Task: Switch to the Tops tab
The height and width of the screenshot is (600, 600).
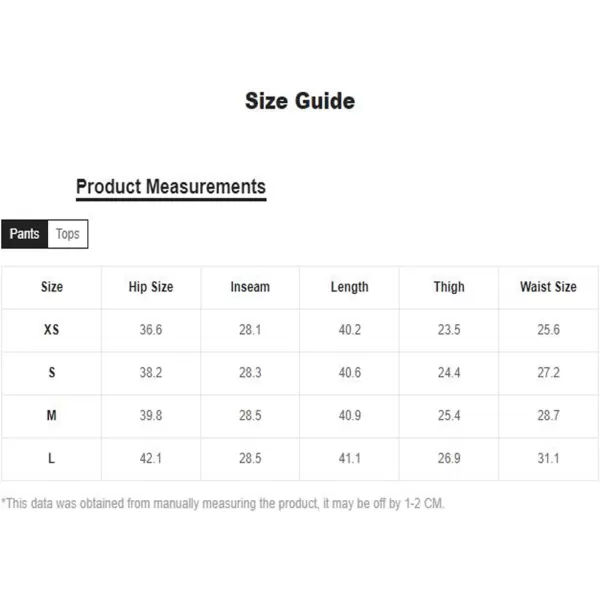Action: coord(68,234)
